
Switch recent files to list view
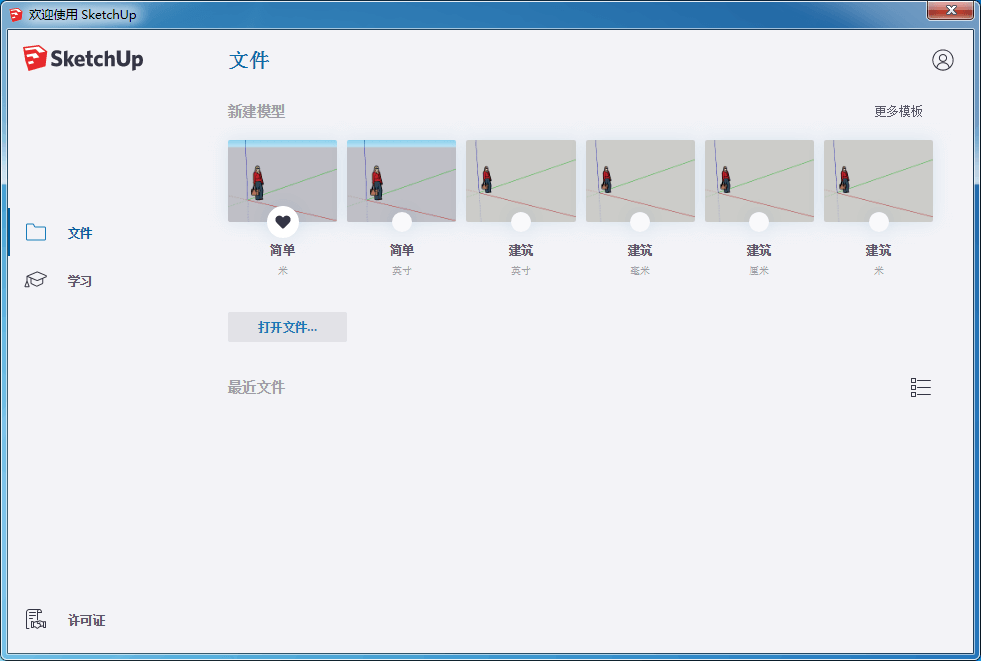point(920,387)
